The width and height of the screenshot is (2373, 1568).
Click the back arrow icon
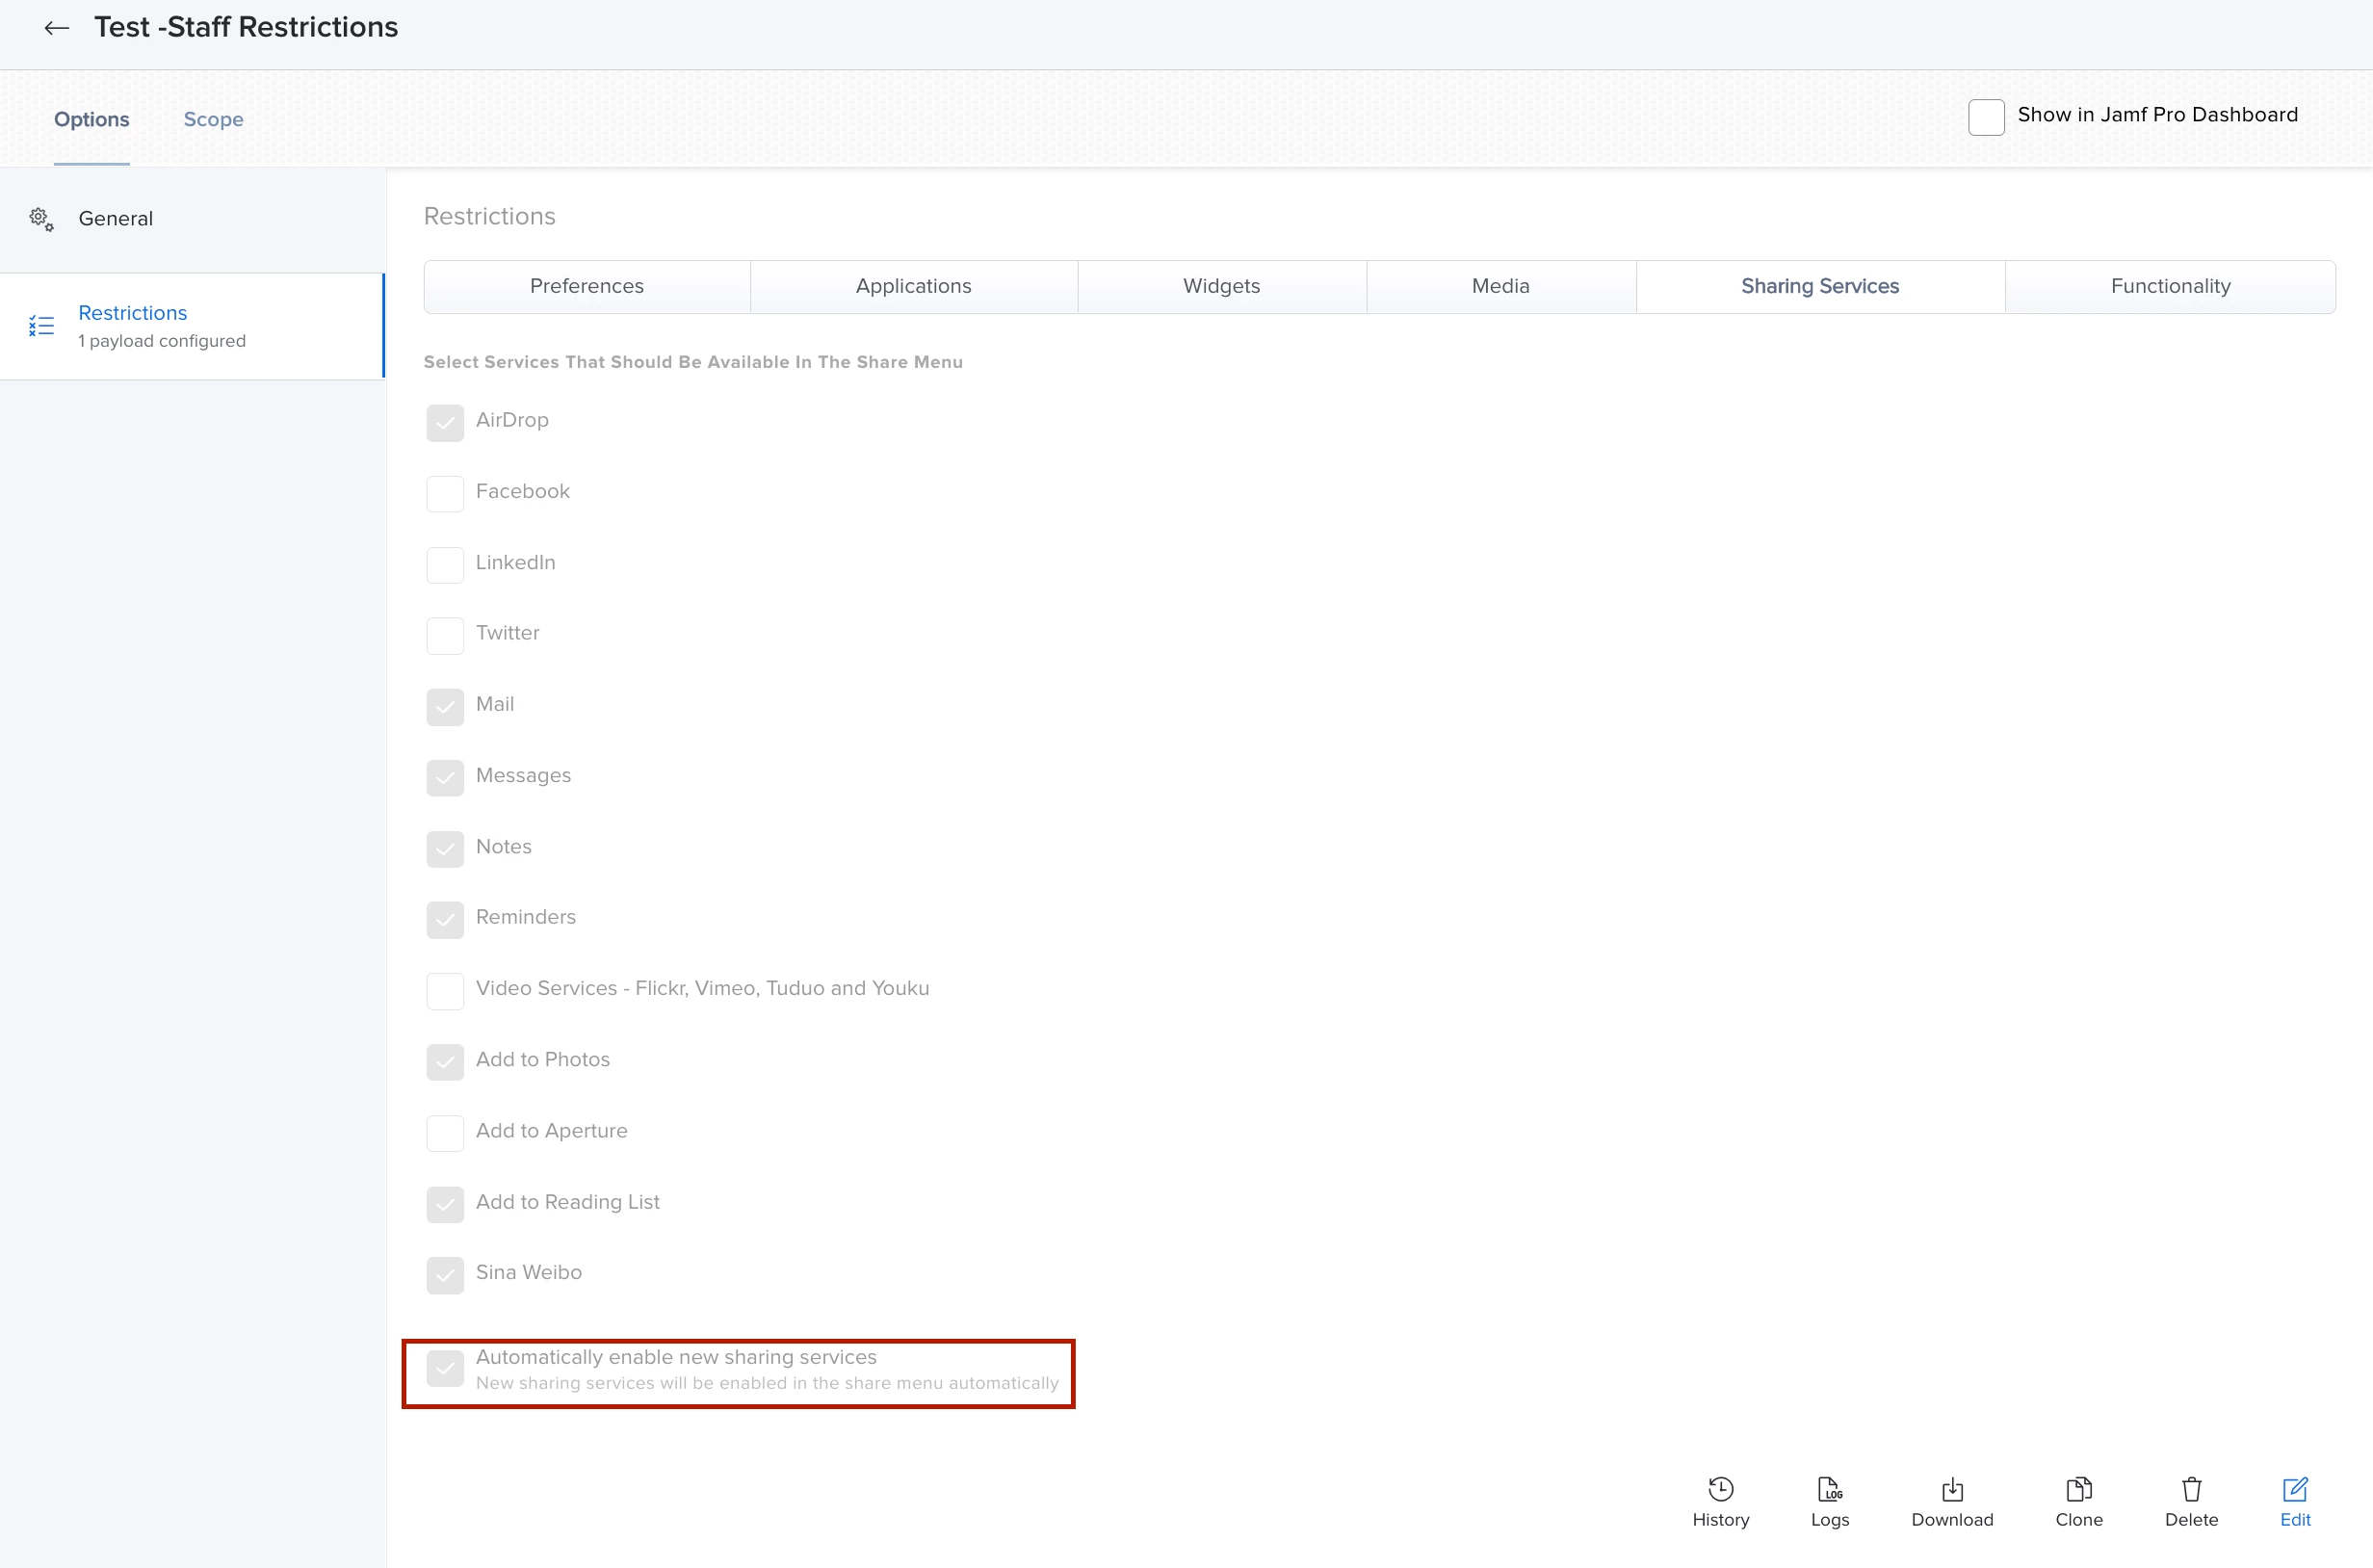[56, 28]
